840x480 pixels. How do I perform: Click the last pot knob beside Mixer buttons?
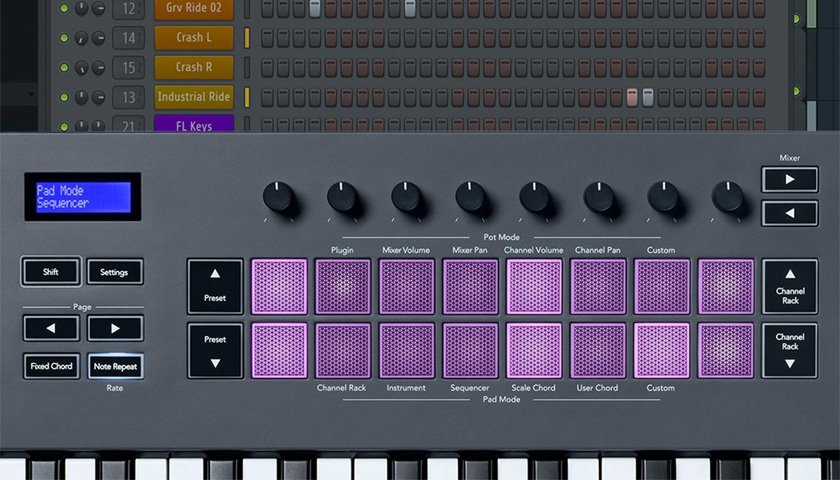tap(727, 197)
